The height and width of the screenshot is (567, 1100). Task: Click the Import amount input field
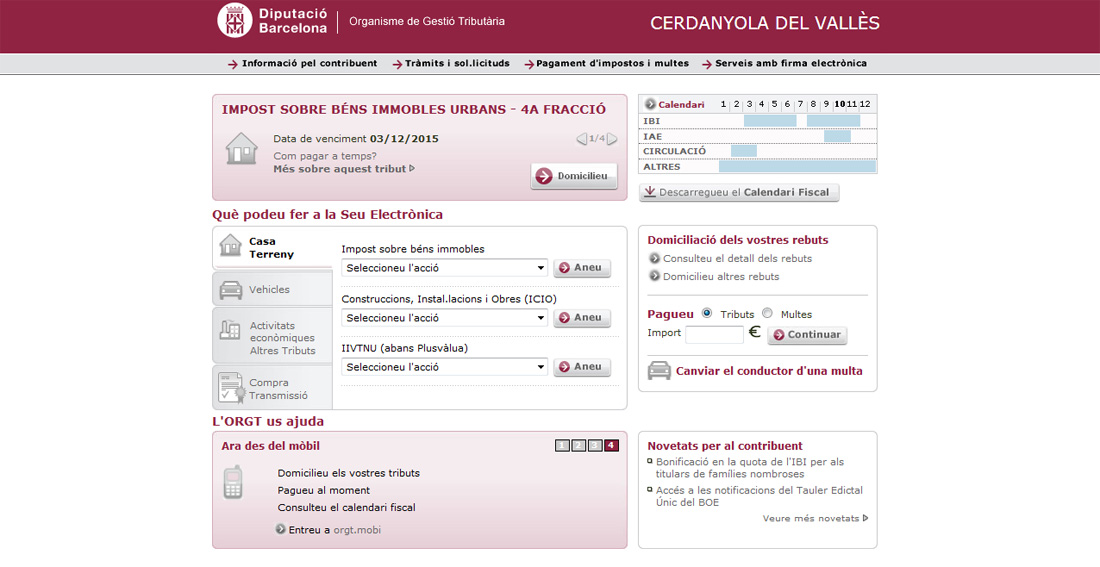714,335
